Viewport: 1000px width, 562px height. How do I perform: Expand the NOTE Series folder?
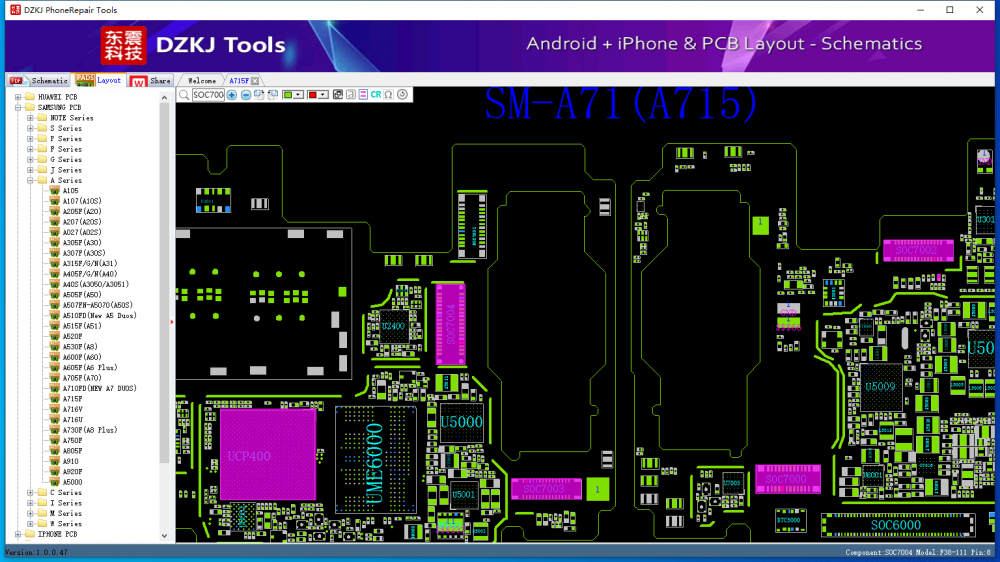pyautogui.click(x=31, y=118)
